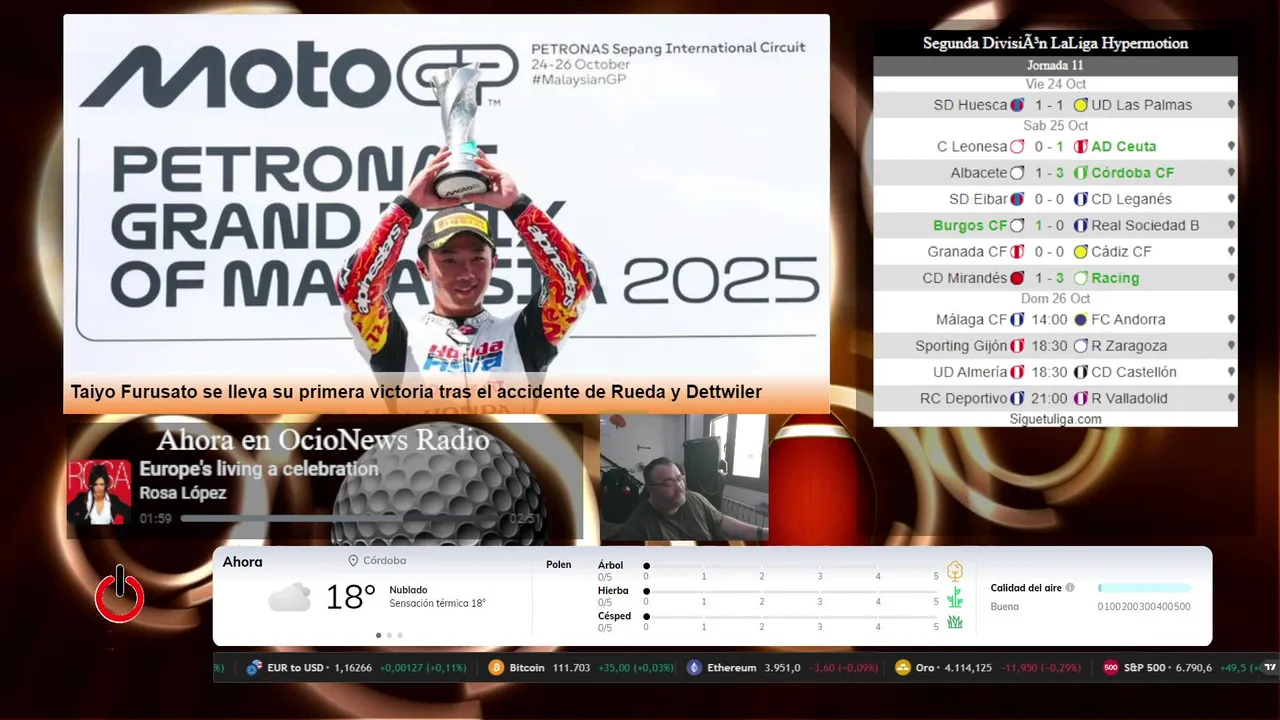Viewport: 1280px width, 720px height.
Task: Click the TradingView logo on the ticker
Action: pyautogui.click(x=1270, y=668)
